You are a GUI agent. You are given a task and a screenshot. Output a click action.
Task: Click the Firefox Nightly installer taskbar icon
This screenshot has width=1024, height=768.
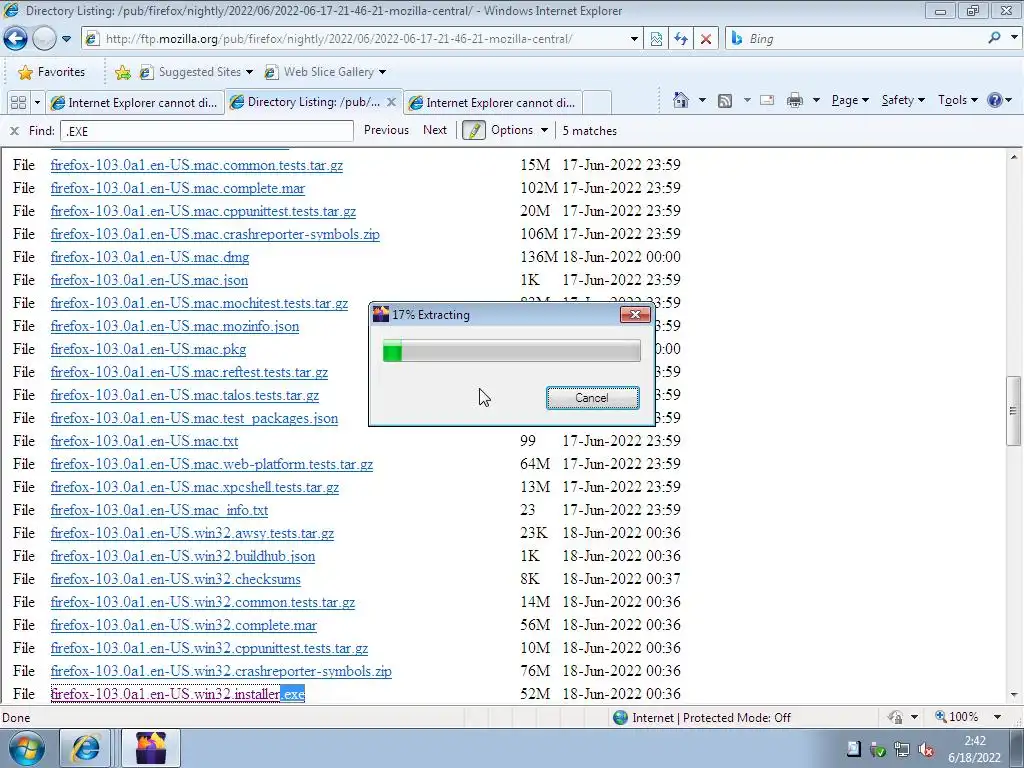click(x=150, y=748)
